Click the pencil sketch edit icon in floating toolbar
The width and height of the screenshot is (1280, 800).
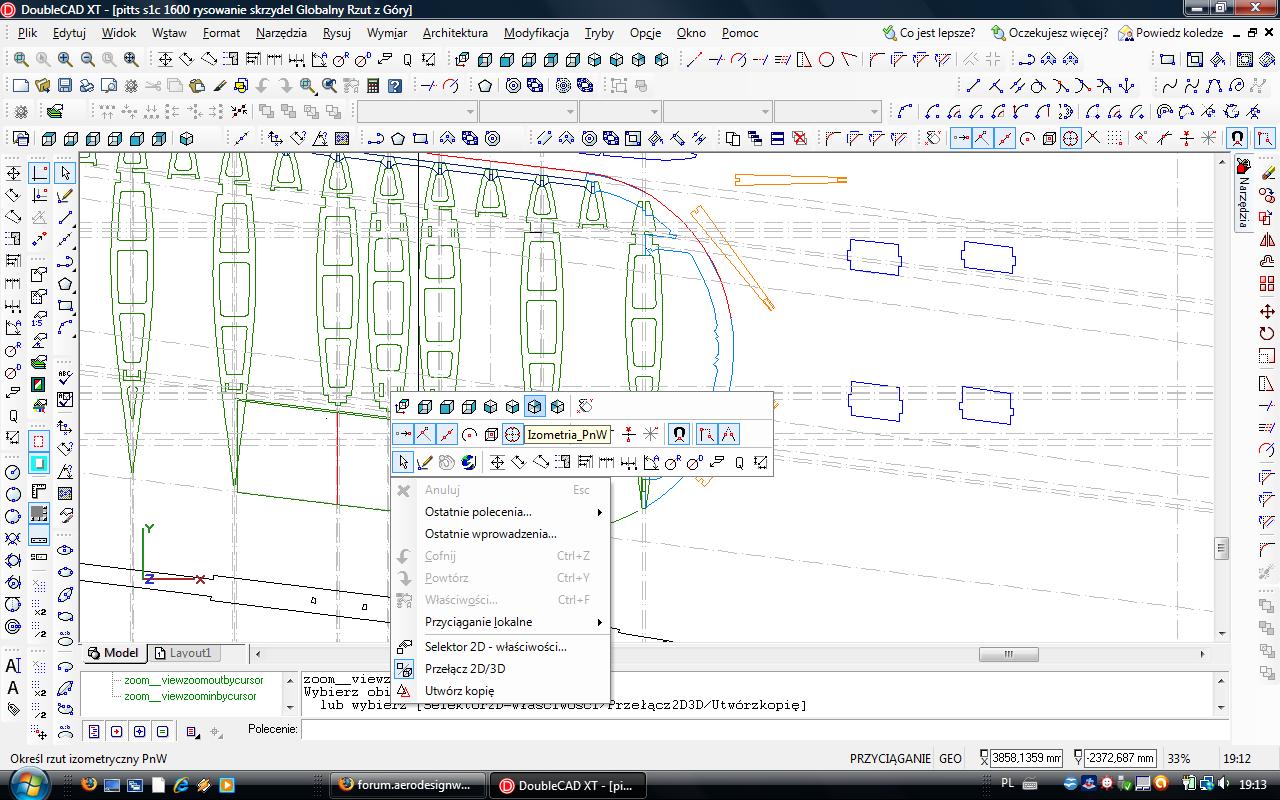click(424, 462)
